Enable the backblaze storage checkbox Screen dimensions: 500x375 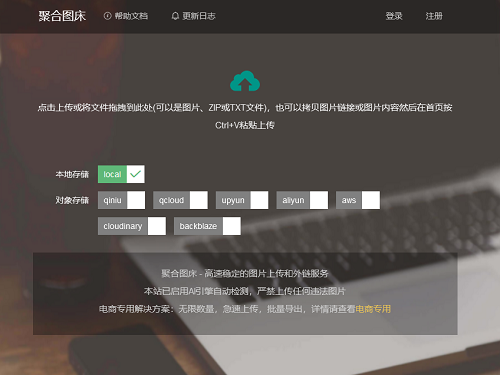[232, 226]
